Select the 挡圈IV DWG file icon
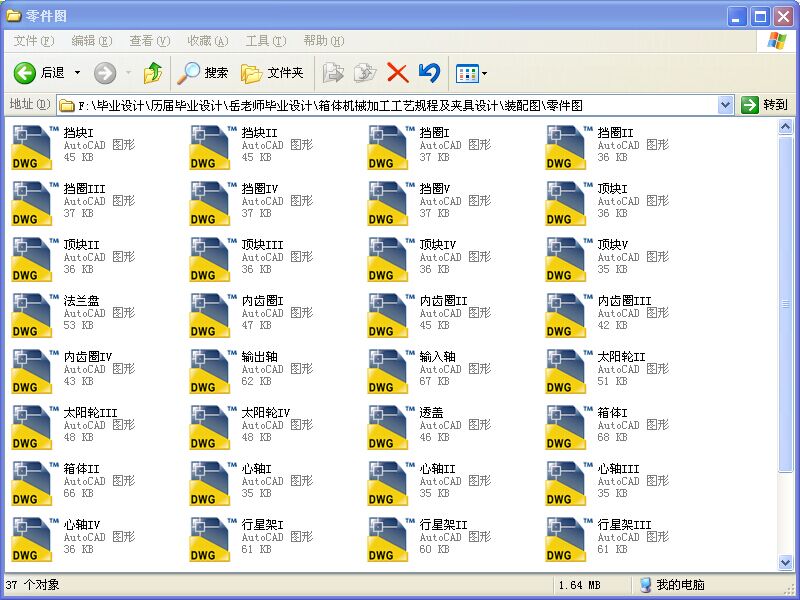The height and width of the screenshot is (600, 800). (x=210, y=204)
